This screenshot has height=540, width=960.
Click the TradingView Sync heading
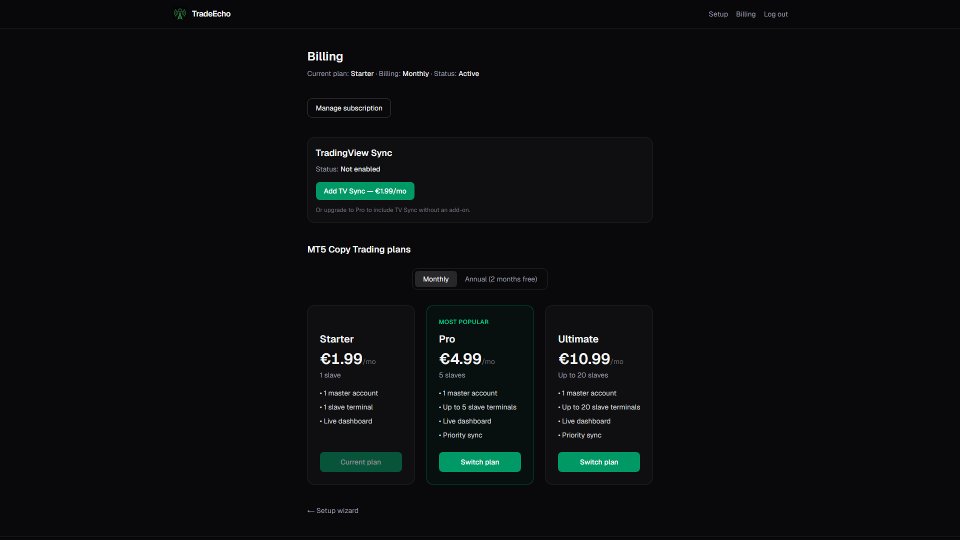tap(354, 153)
